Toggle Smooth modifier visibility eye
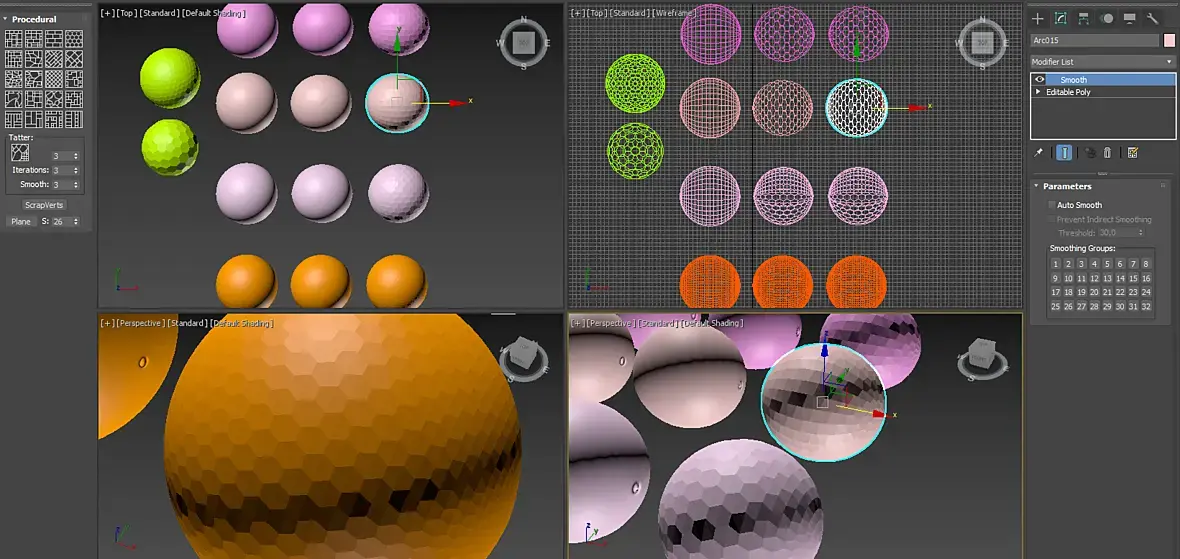 (x=1041, y=80)
